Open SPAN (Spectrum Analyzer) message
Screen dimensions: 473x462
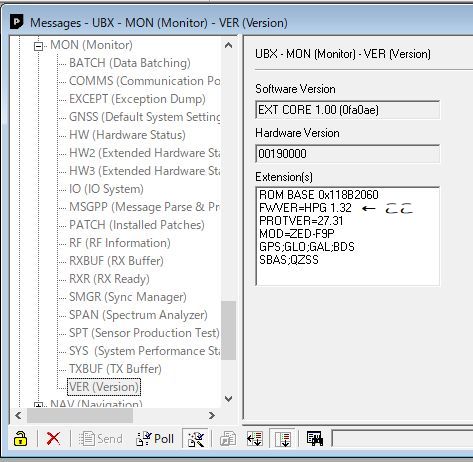[x=138, y=315]
